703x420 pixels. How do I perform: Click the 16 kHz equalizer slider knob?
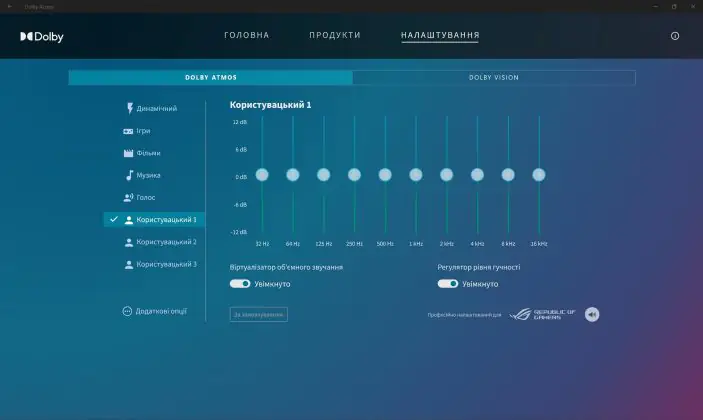539,175
